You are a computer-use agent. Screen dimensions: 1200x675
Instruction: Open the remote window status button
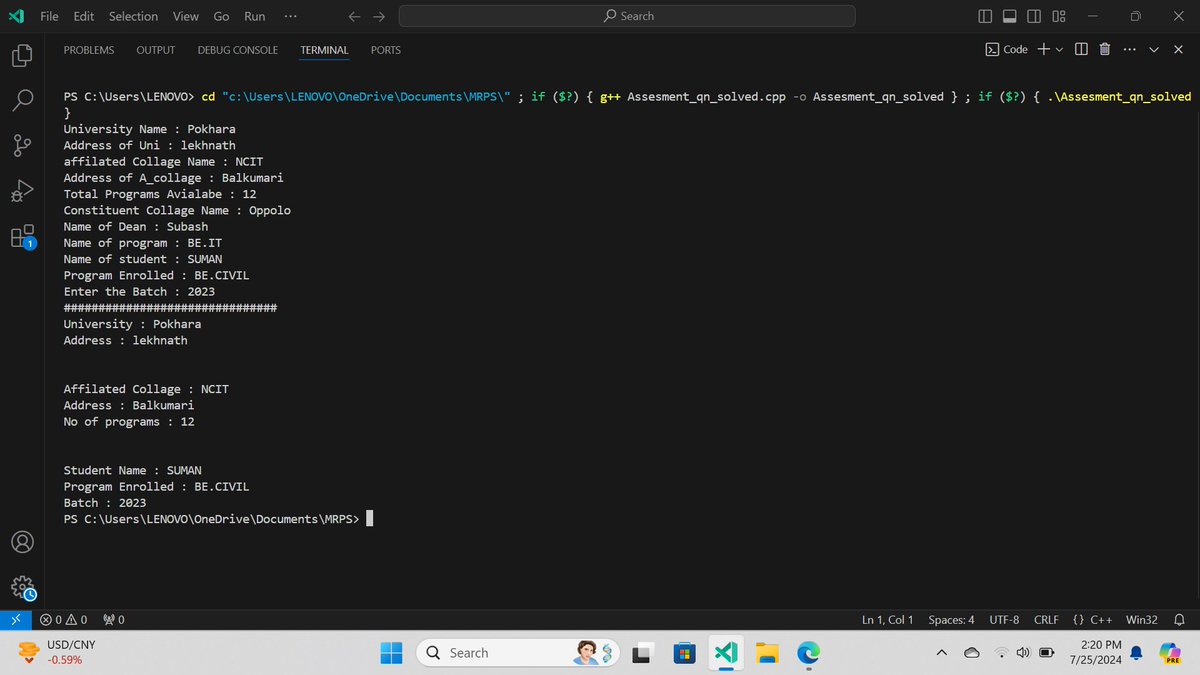point(15,620)
